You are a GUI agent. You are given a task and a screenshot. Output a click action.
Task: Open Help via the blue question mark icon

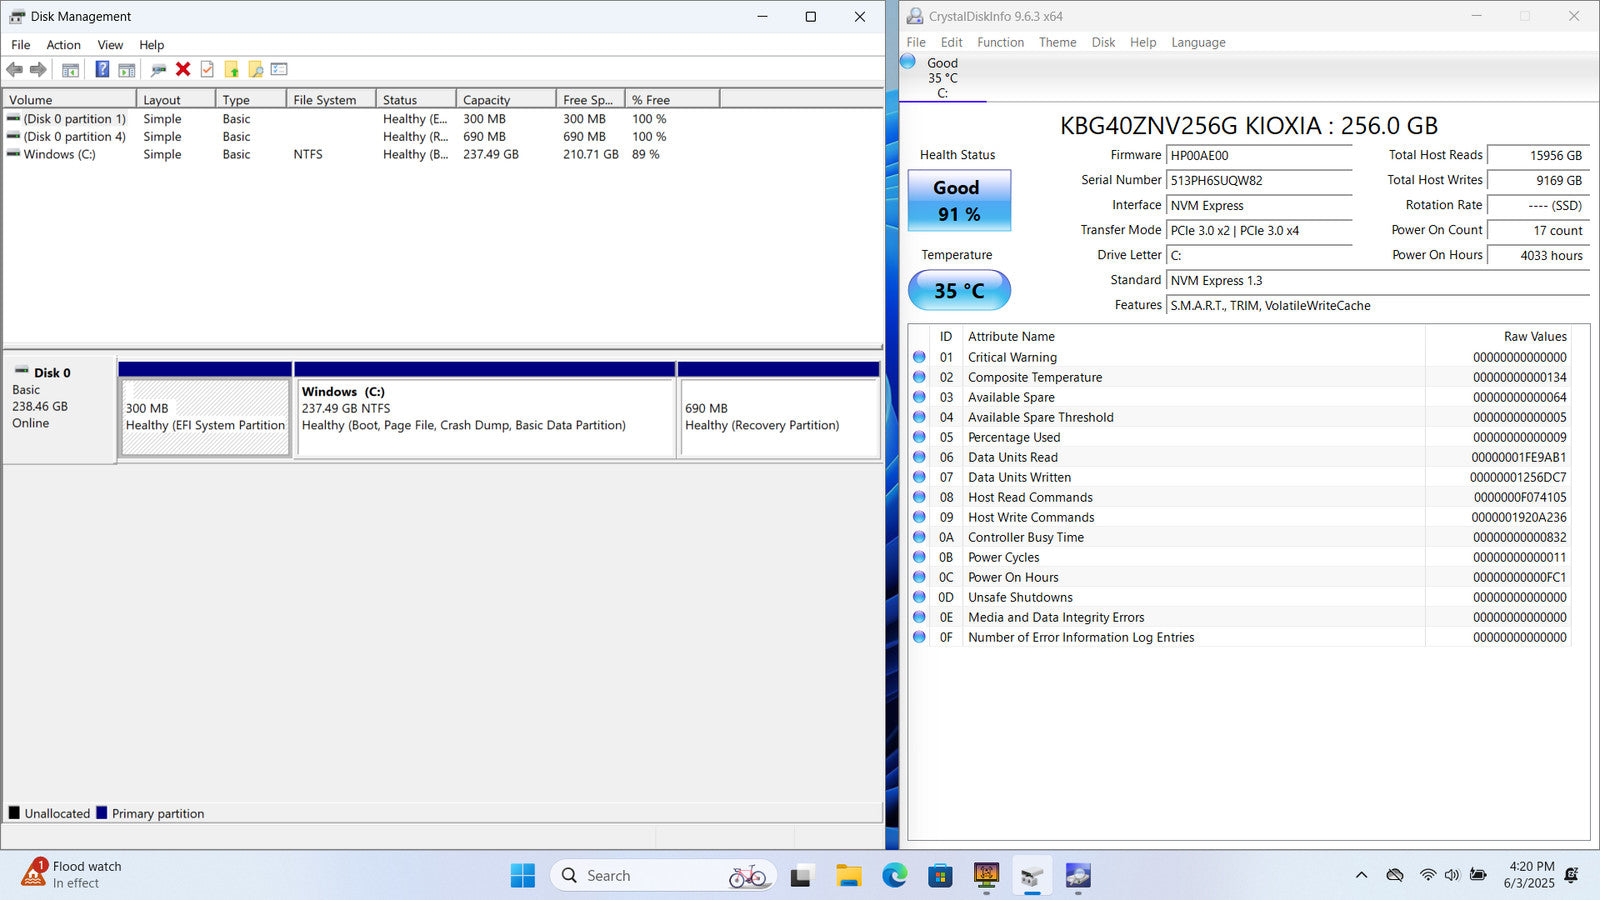(x=102, y=70)
